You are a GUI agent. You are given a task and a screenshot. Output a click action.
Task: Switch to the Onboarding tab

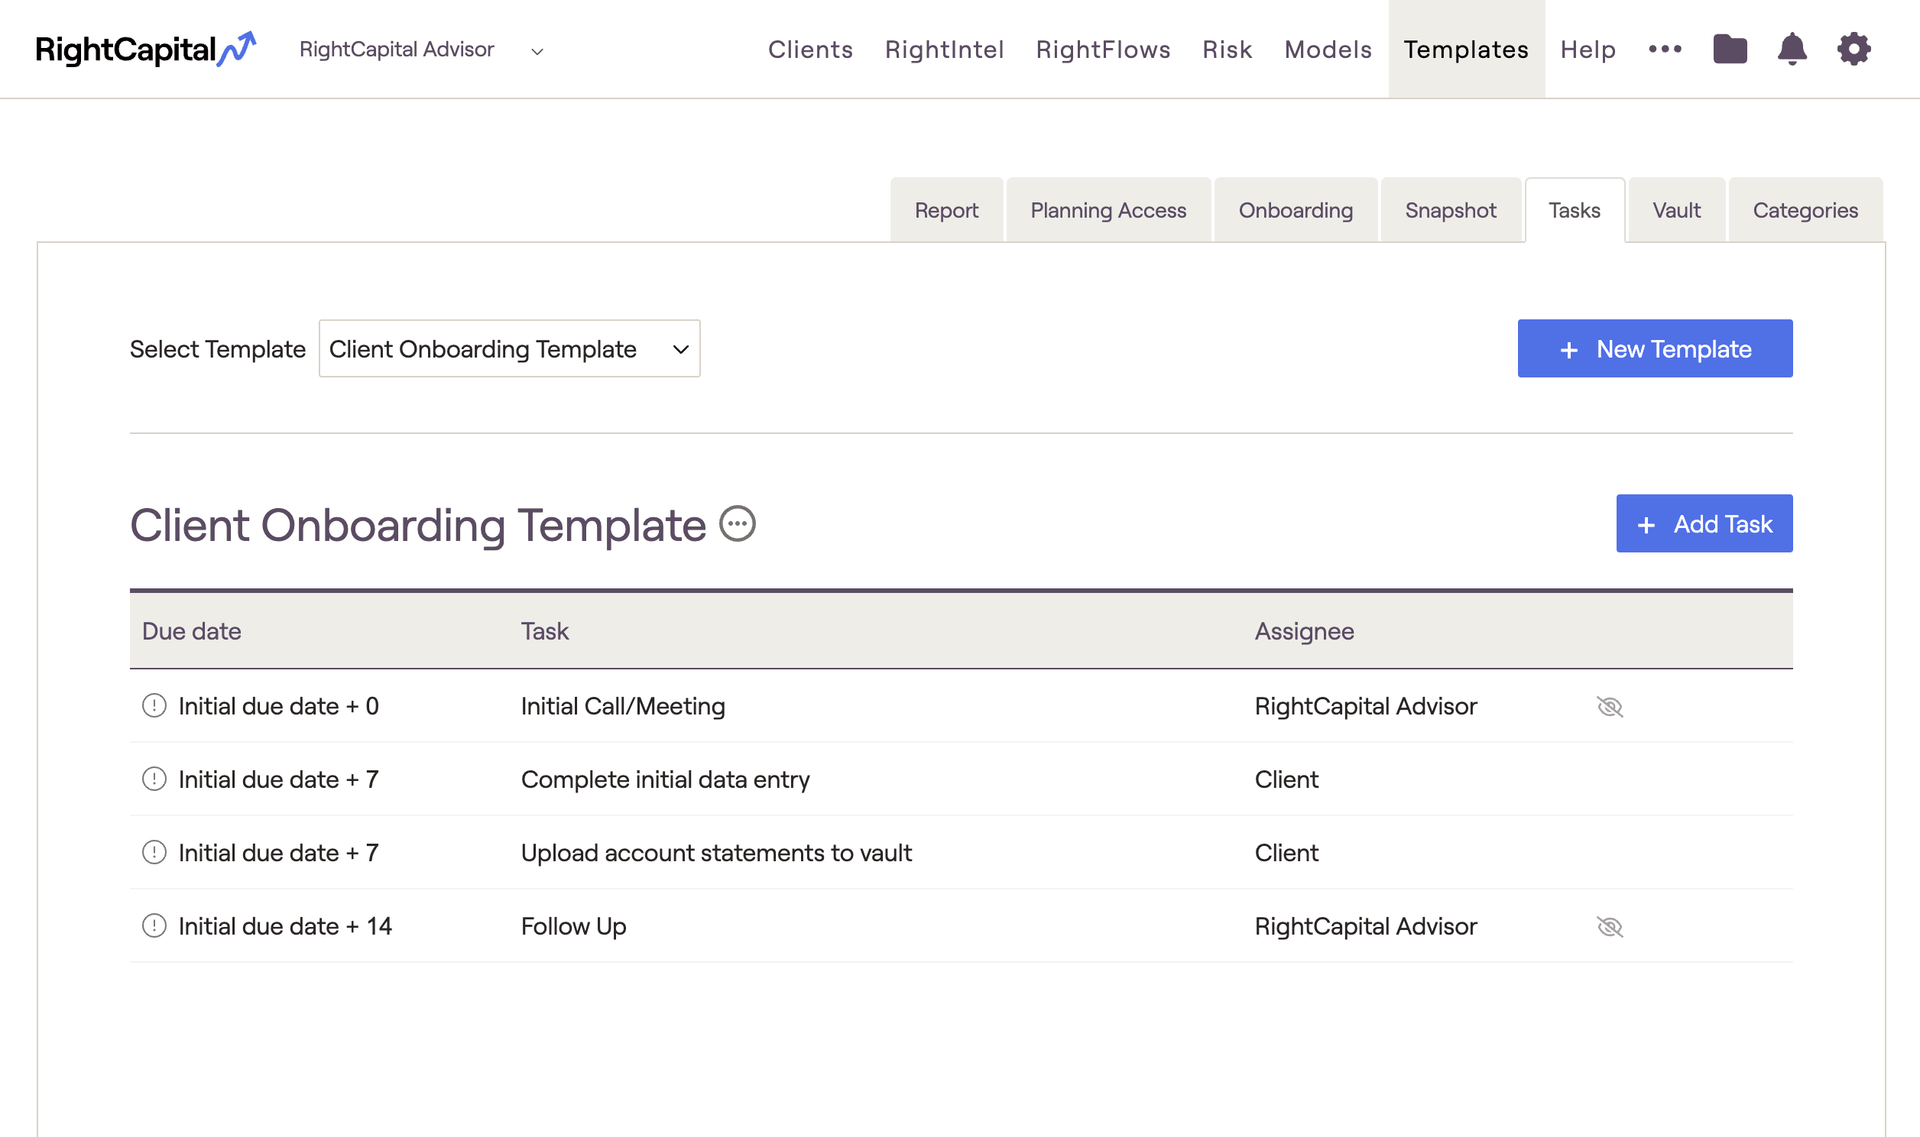(x=1296, y=210)
